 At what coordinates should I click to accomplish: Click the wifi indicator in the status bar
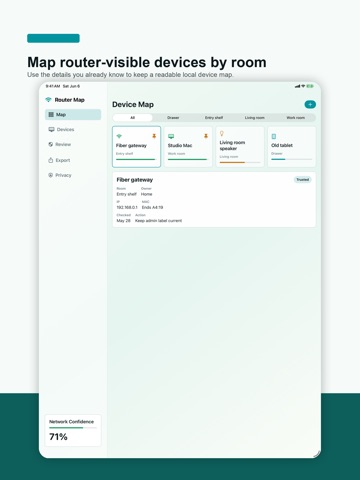(303, 86)
